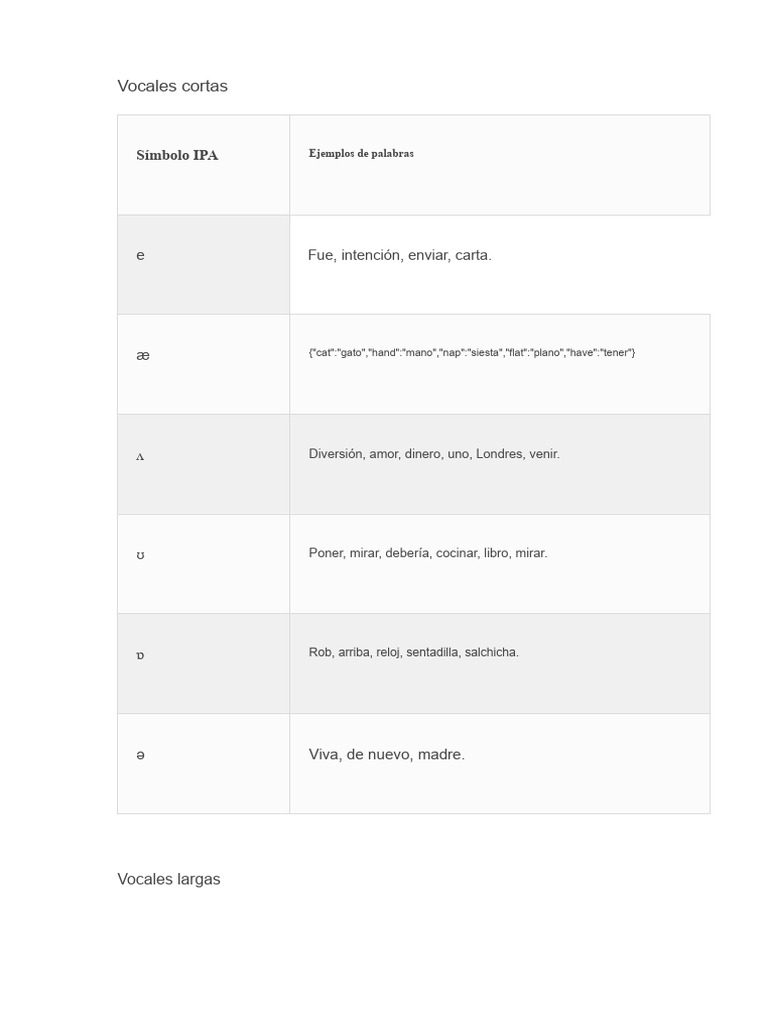Select the "Rob, arriba, reloj" example text

point(414,652)
